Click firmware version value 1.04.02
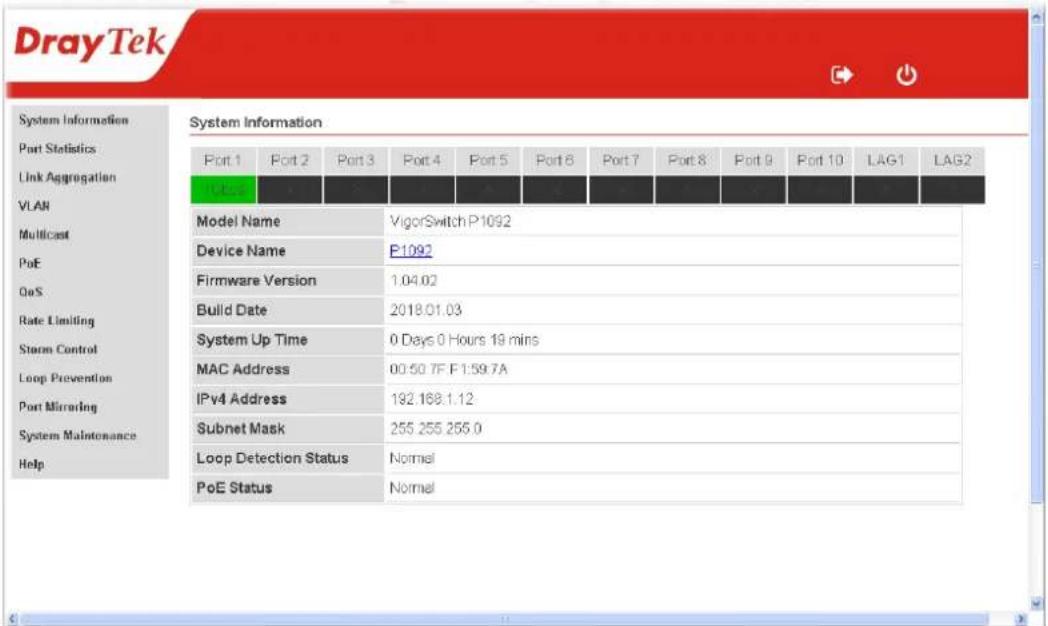Viewport: 1048px width, 626px height. [414, 281]
